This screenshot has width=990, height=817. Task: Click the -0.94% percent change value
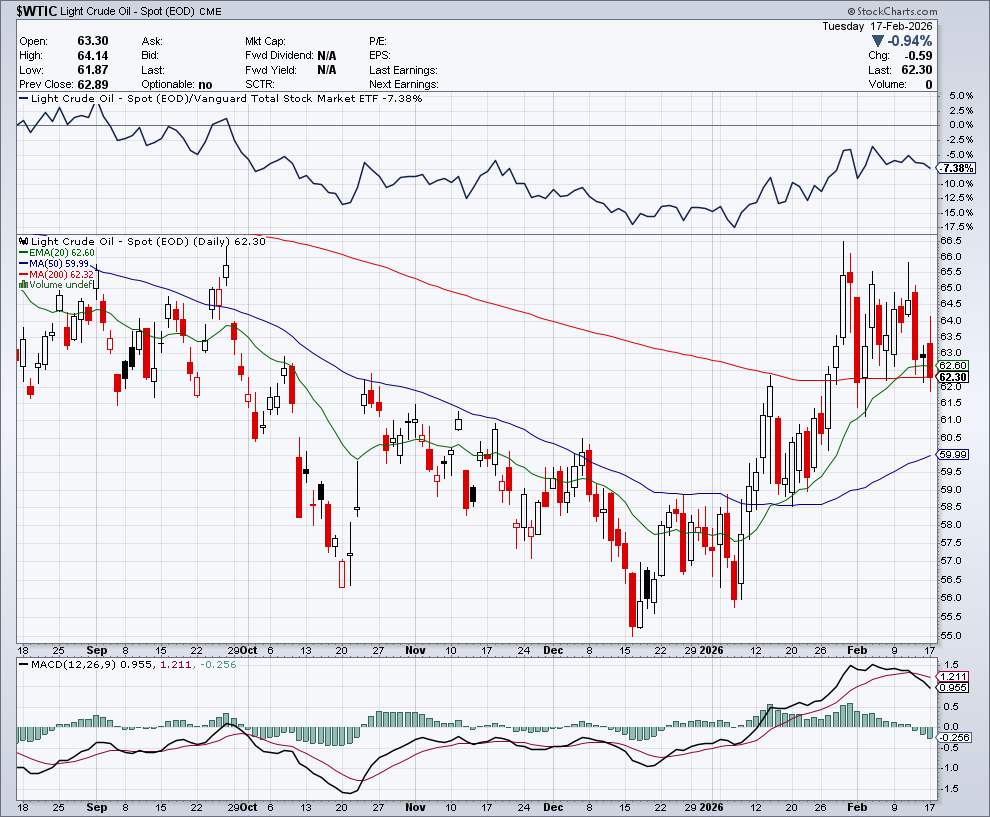coord(910,41)
